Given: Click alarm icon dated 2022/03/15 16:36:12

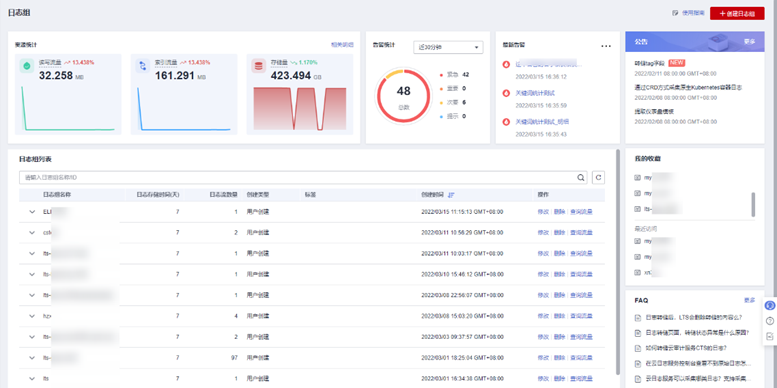Looking at the screenshot, I should [506, 64].
